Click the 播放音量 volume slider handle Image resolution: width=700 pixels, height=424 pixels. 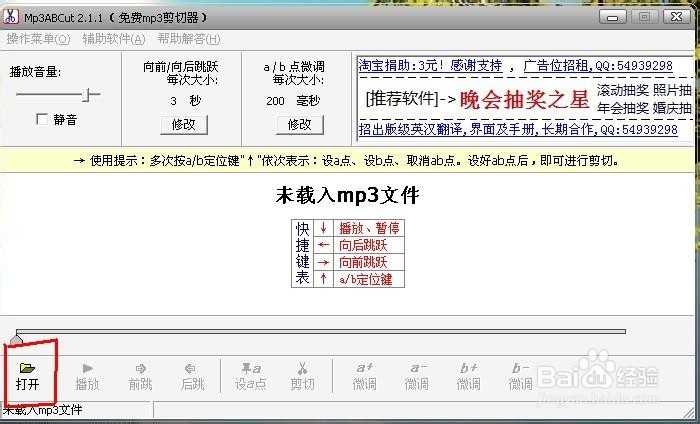(x=88, y=94)
